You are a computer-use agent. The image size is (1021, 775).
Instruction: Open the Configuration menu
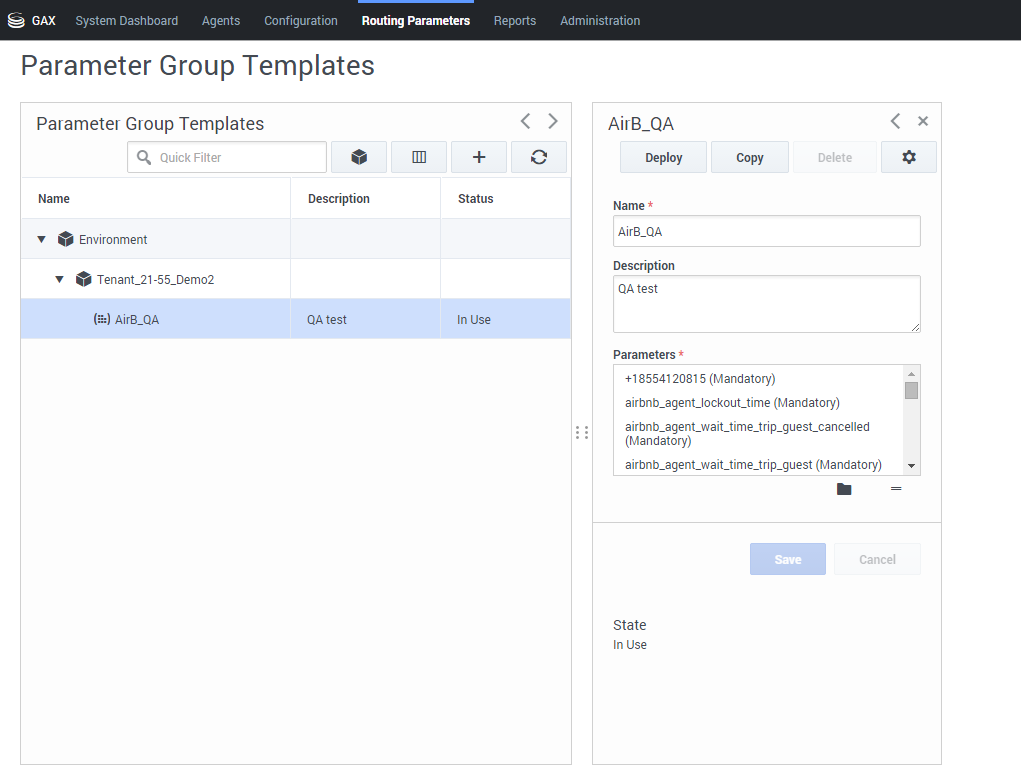tap(301, 20)
